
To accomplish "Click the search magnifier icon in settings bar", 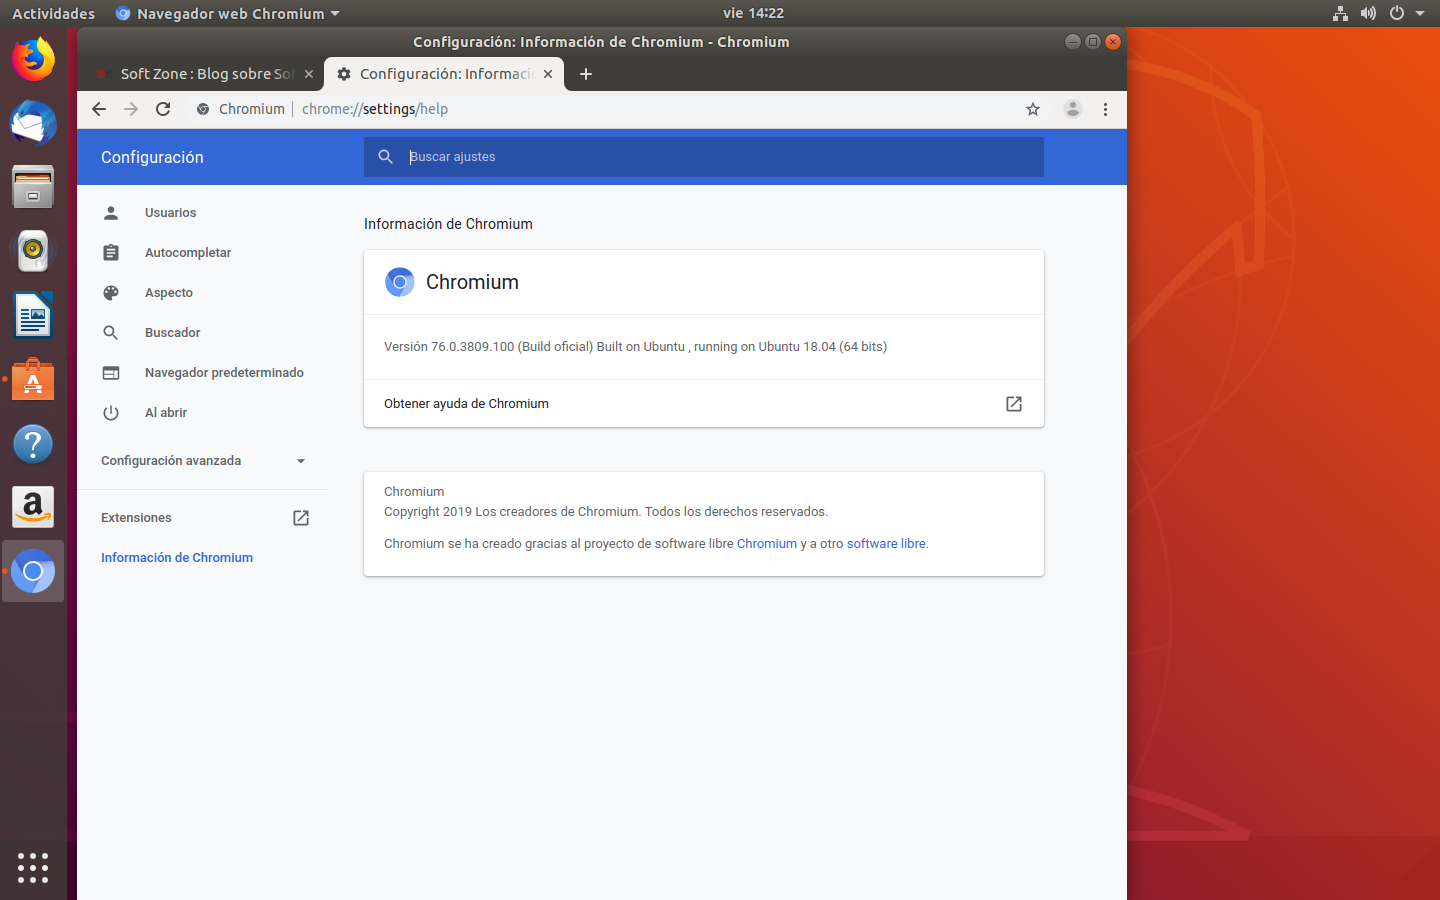I will tap(385, 157).
